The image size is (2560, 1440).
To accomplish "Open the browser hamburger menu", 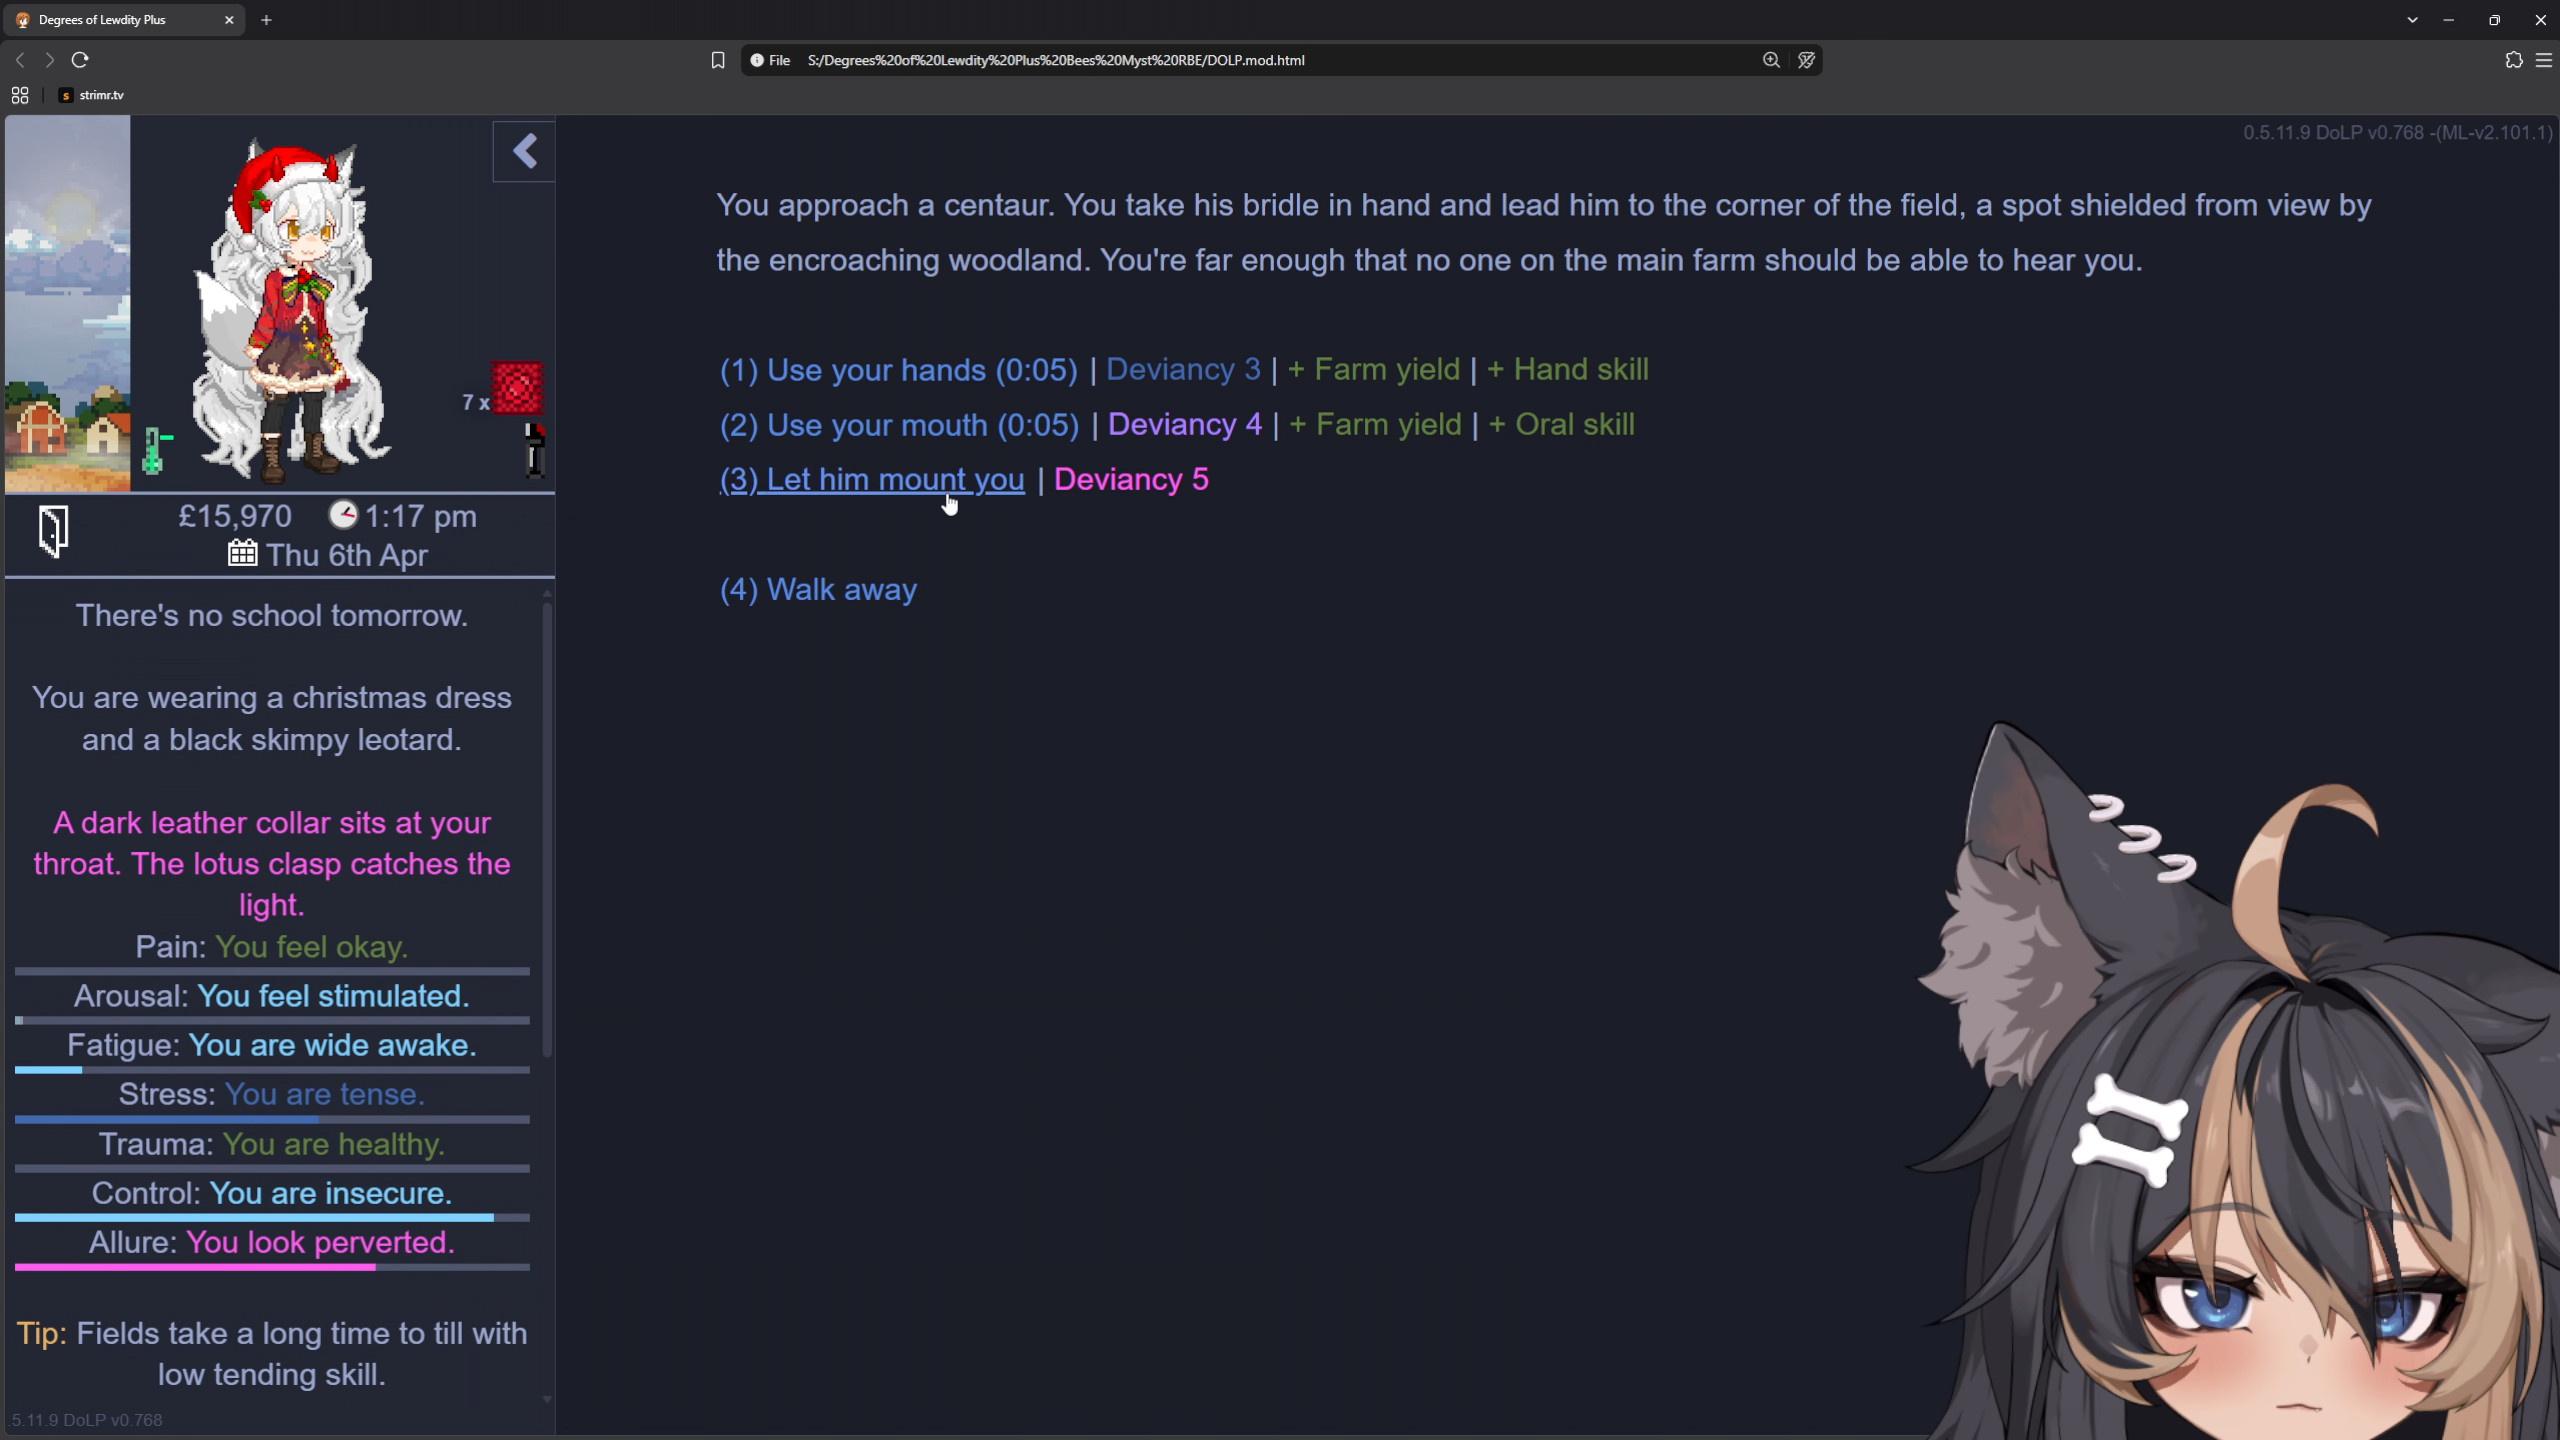I will click(2544, 60).
